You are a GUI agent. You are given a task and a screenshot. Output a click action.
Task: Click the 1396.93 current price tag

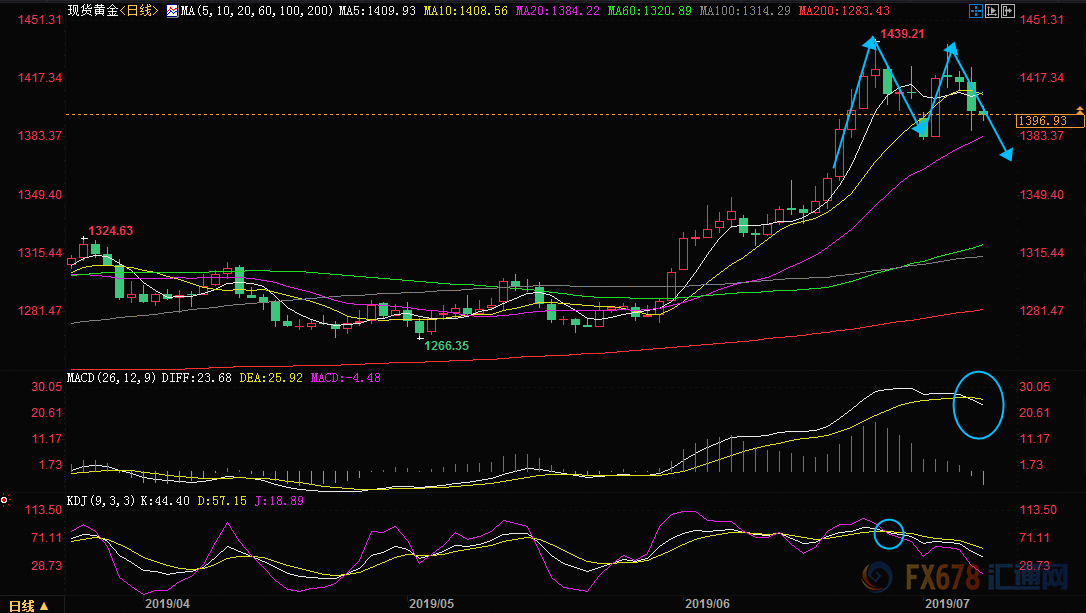click(x=1042, y=121)
